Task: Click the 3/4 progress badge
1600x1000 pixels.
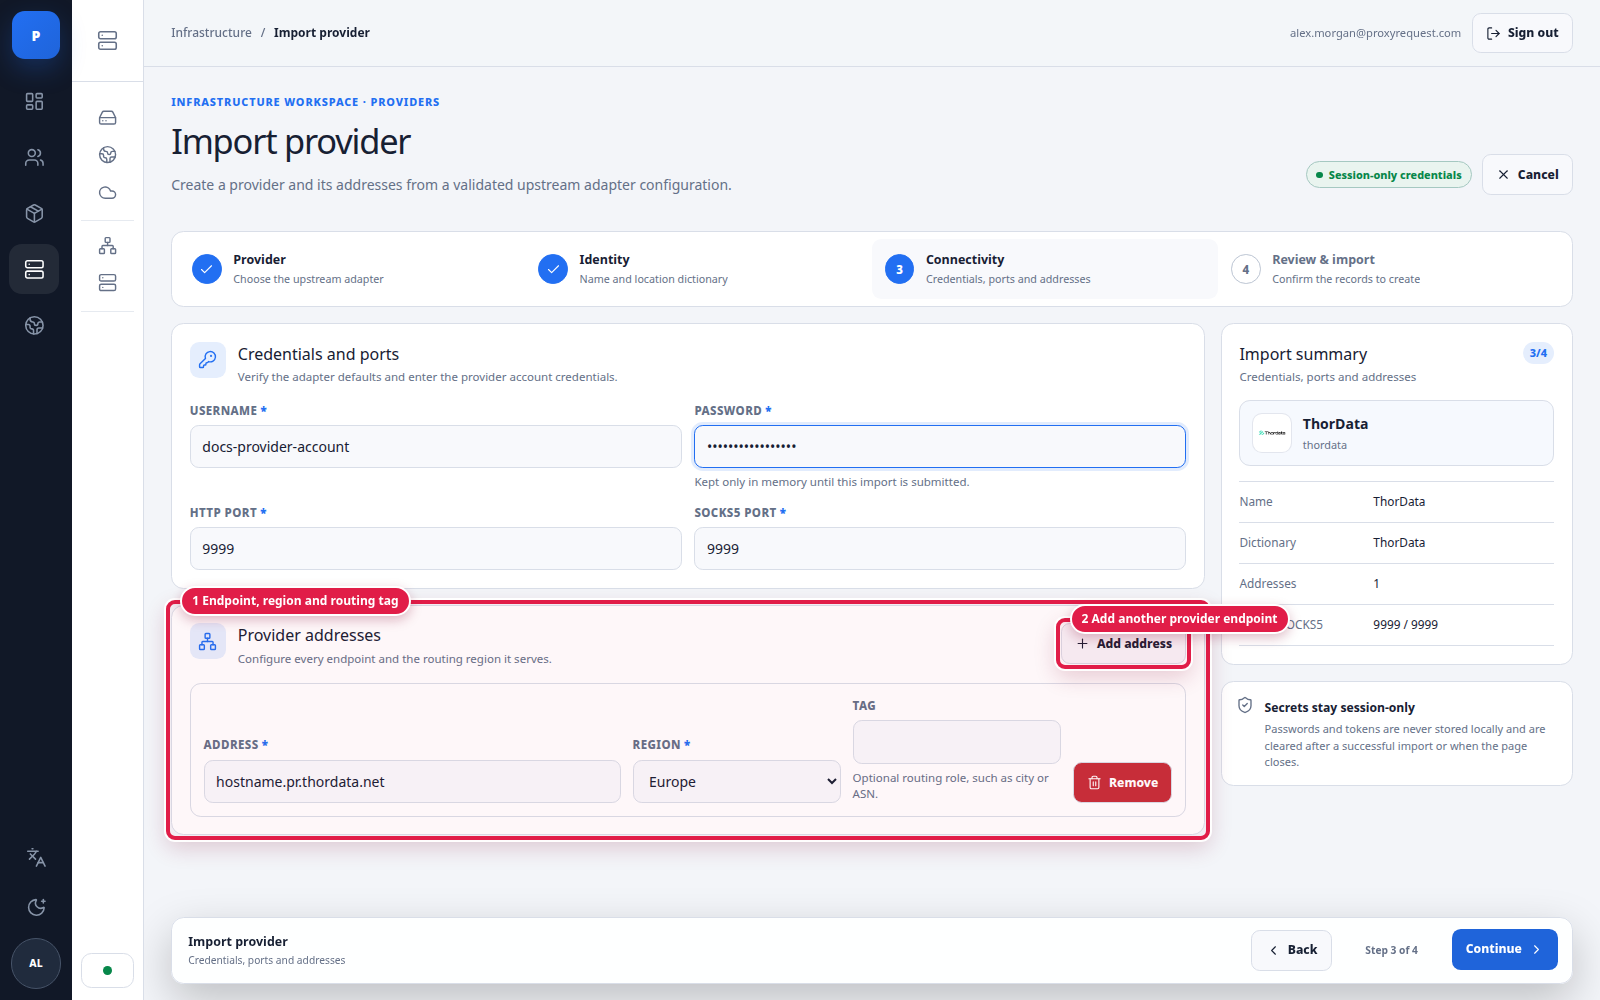Action: point(1538,353)
